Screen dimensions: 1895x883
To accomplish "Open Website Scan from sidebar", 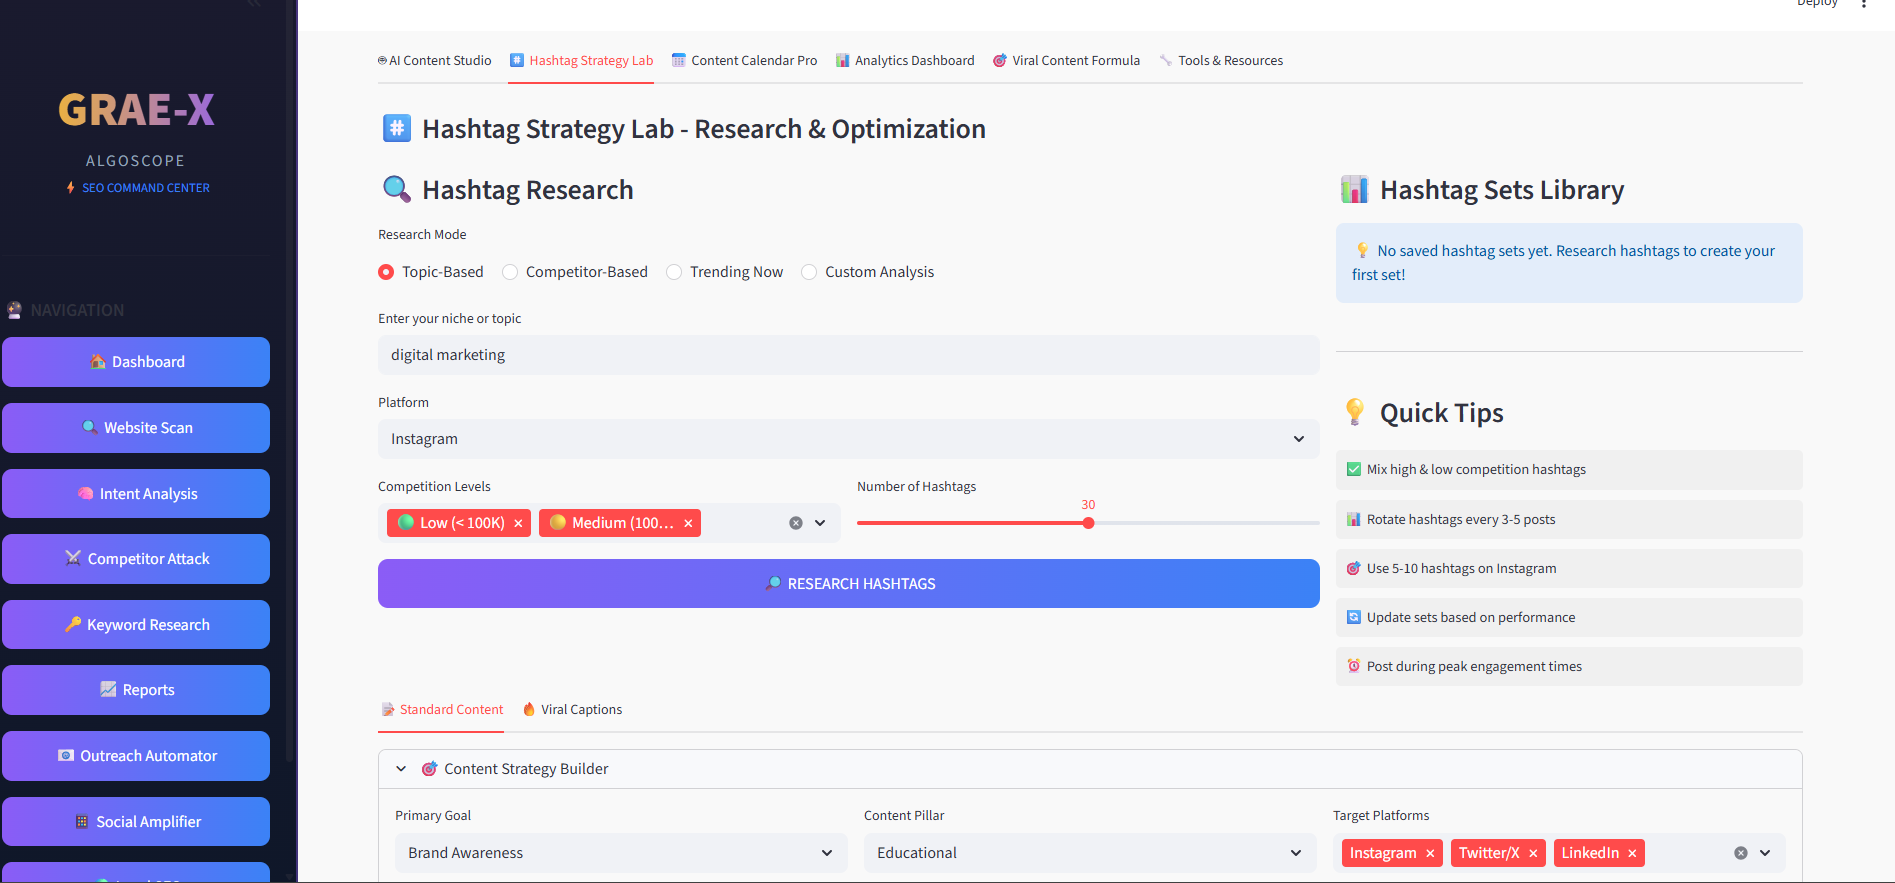I will 136,428.
